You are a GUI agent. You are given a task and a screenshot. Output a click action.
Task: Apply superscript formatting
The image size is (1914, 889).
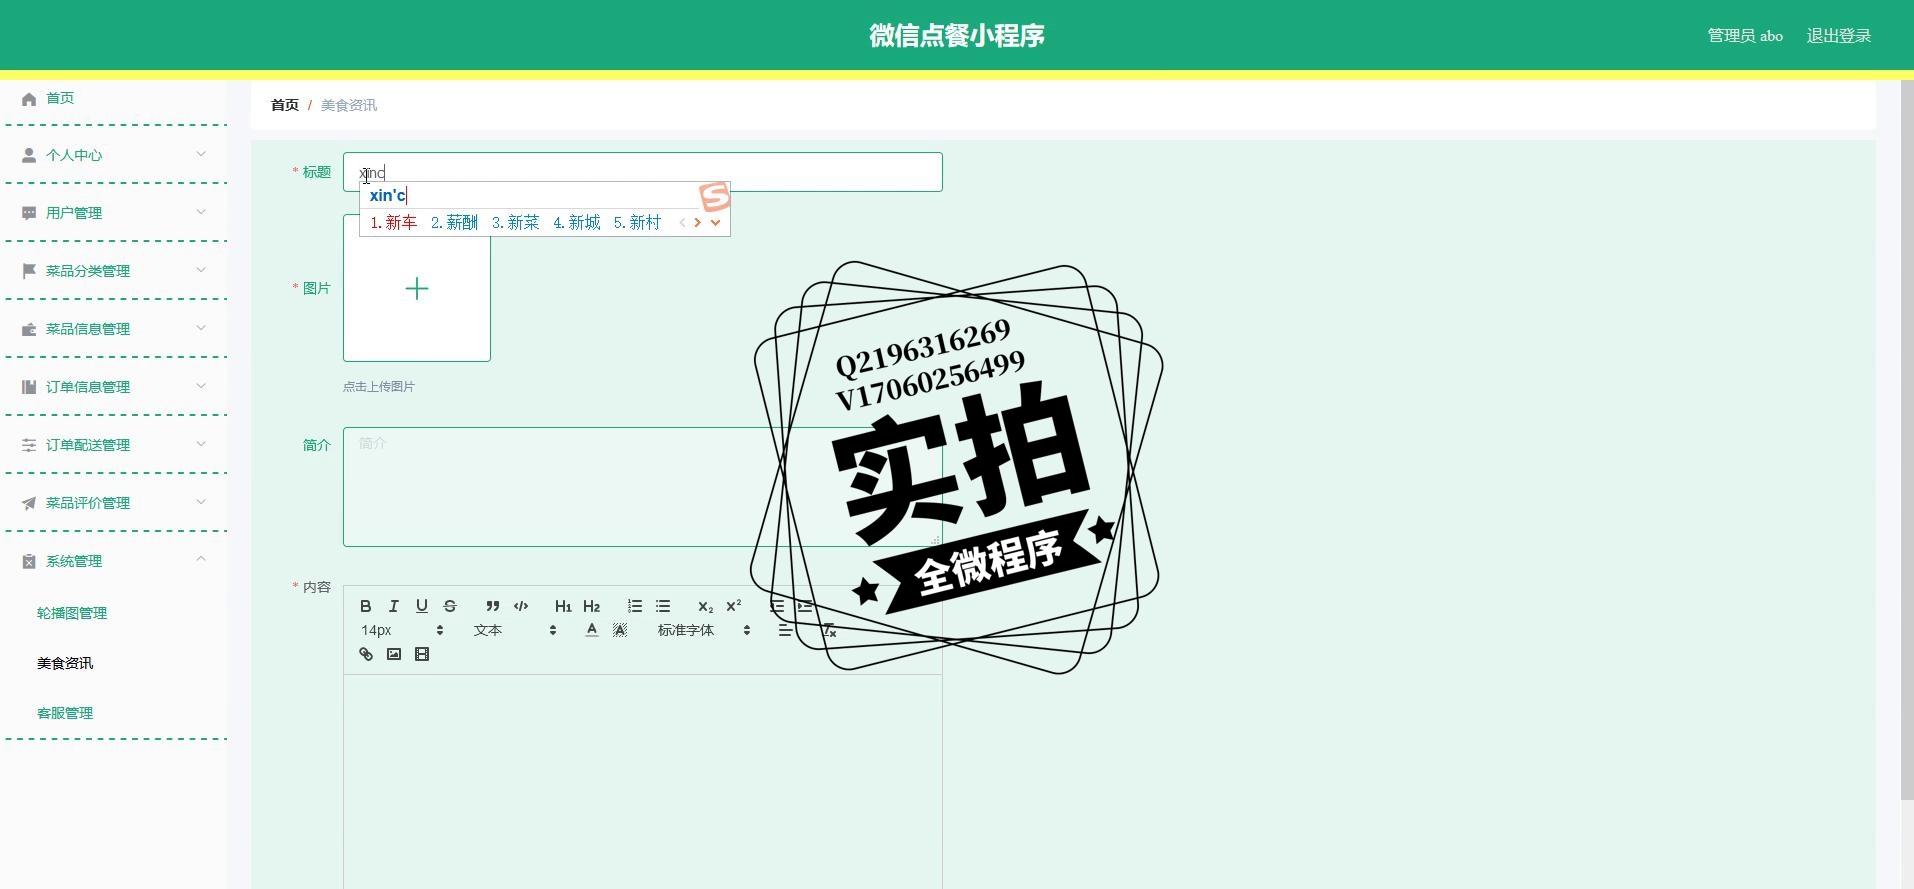734,606
